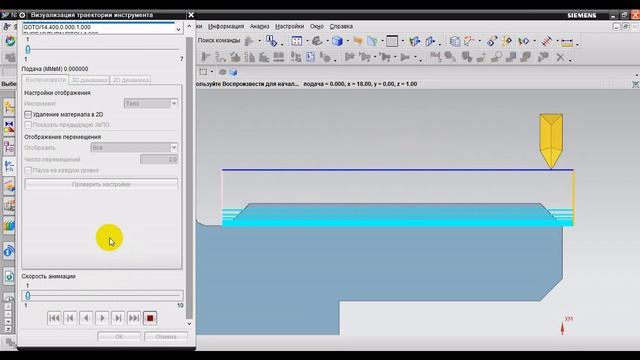
Task: Click the blue machine tool navigator sidebar icon
Action: (x=9, y=166)
